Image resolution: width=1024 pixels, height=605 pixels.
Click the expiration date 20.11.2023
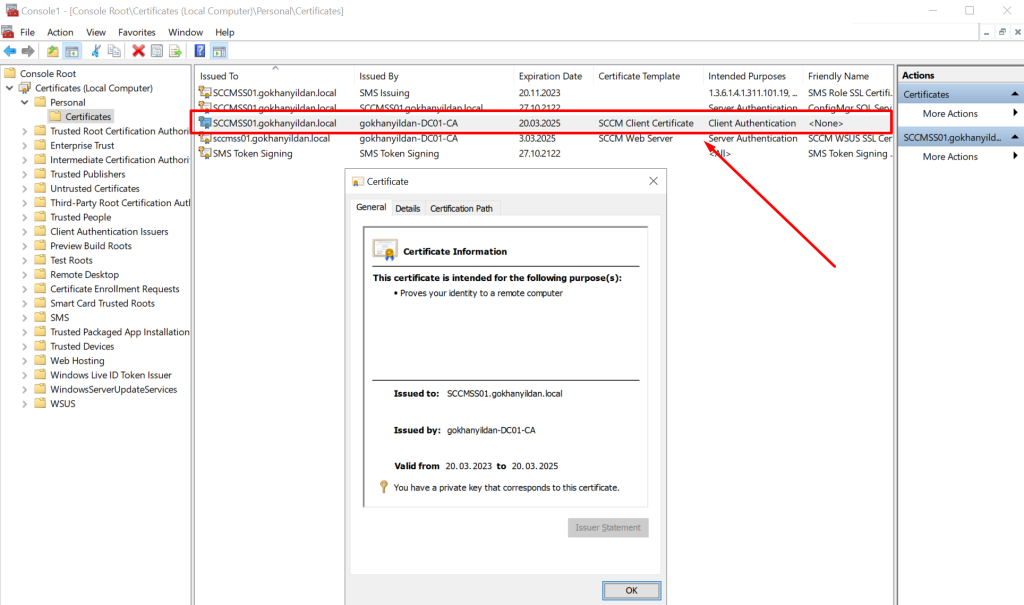pyautogui.click(x=539, y=93)
